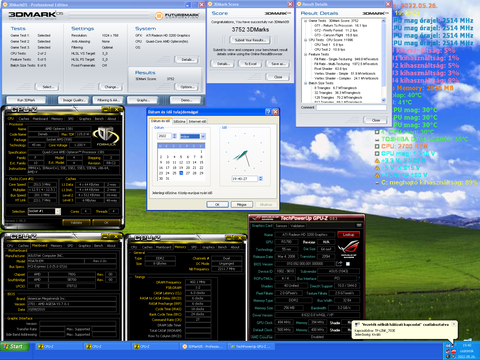
Task: Click Mégse in the date and time dialog
Action: pos(242,204)
